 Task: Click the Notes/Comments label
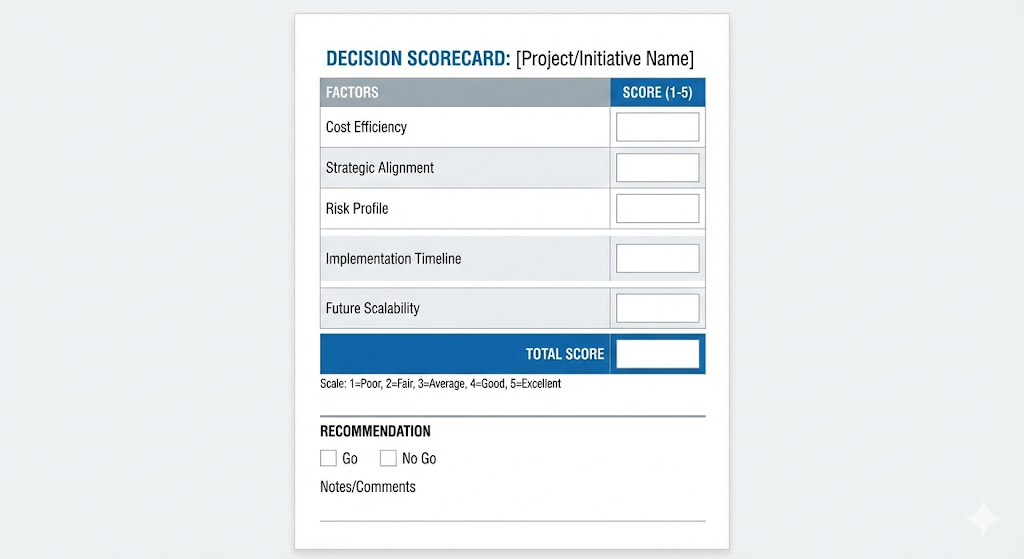[x=367, y=487]
